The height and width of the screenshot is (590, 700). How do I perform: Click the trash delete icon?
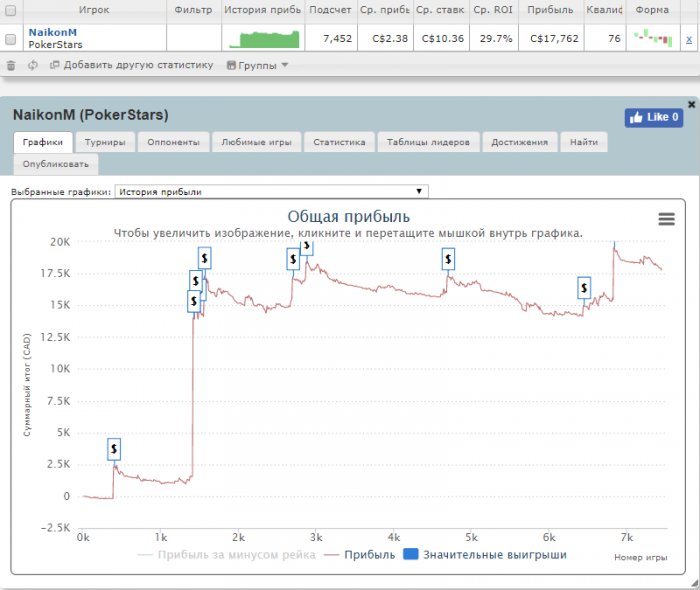click(11, 66)
